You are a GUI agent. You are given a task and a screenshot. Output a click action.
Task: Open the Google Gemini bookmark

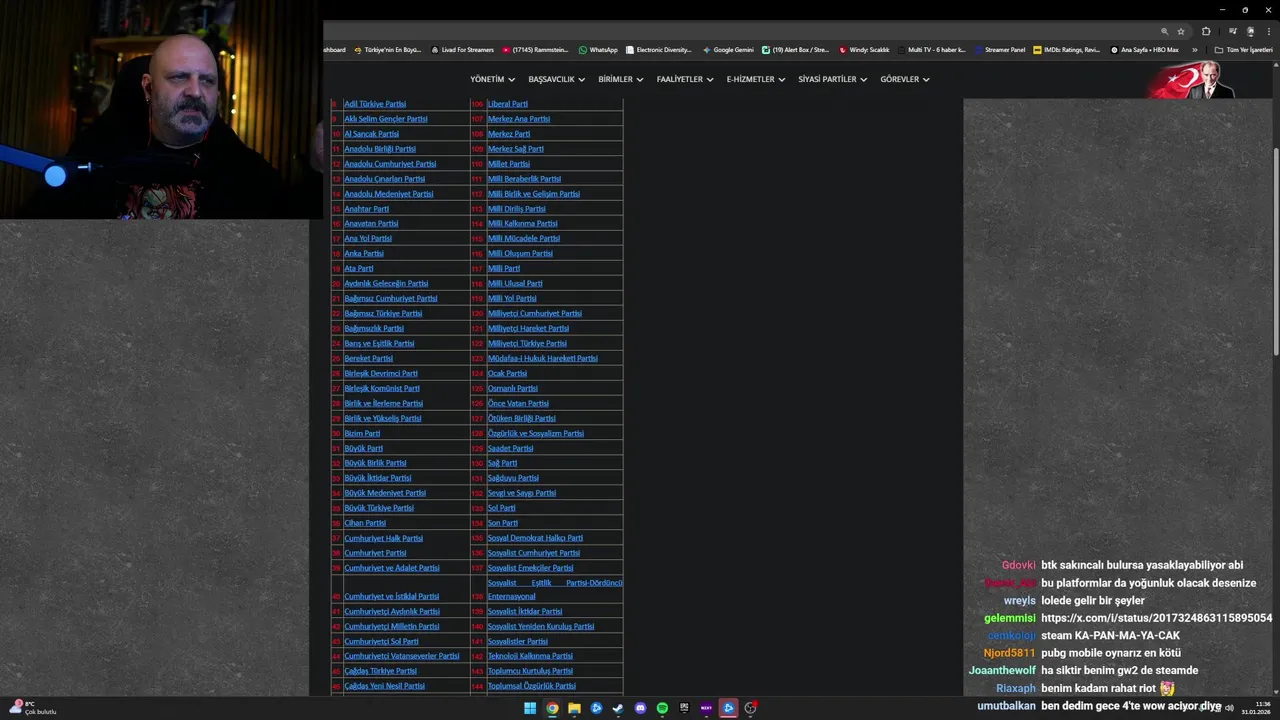pyautogui.click(x=728, y=50)
